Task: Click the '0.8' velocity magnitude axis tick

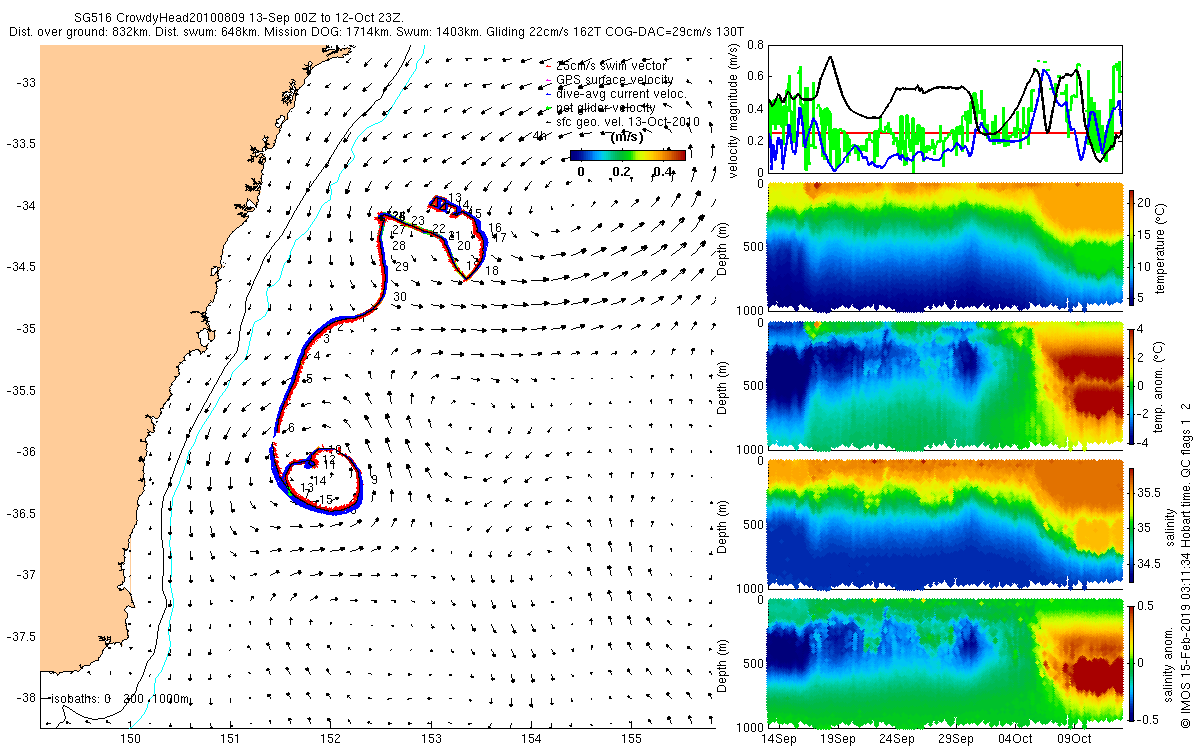Action: pos(755,45)
